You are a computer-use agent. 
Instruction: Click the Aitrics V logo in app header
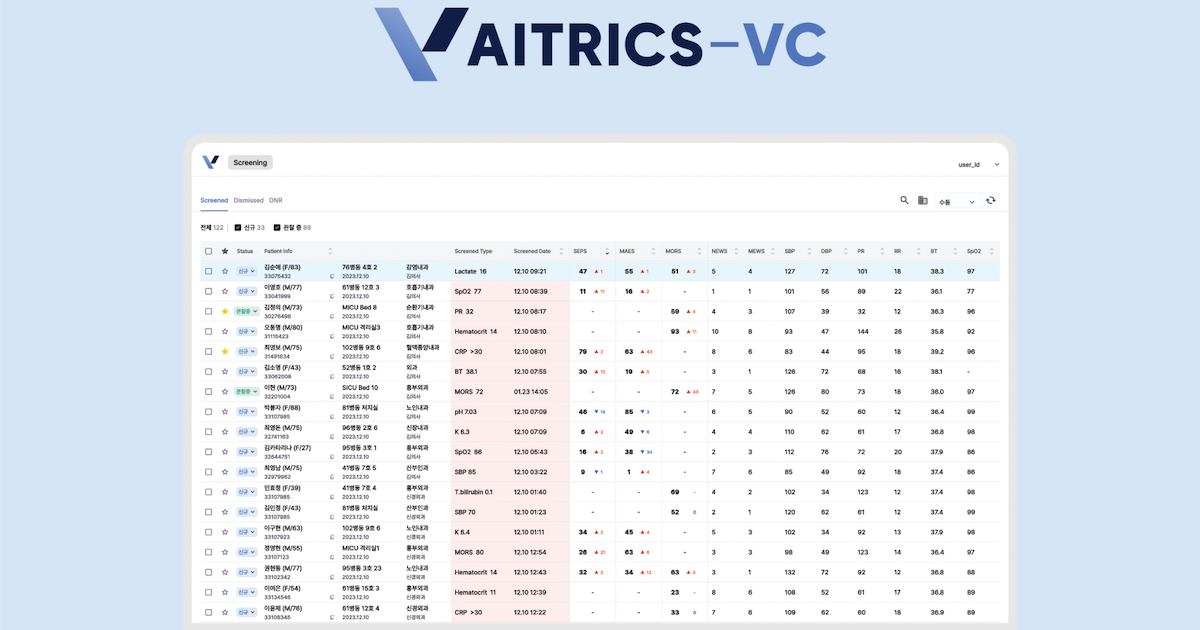210,162
